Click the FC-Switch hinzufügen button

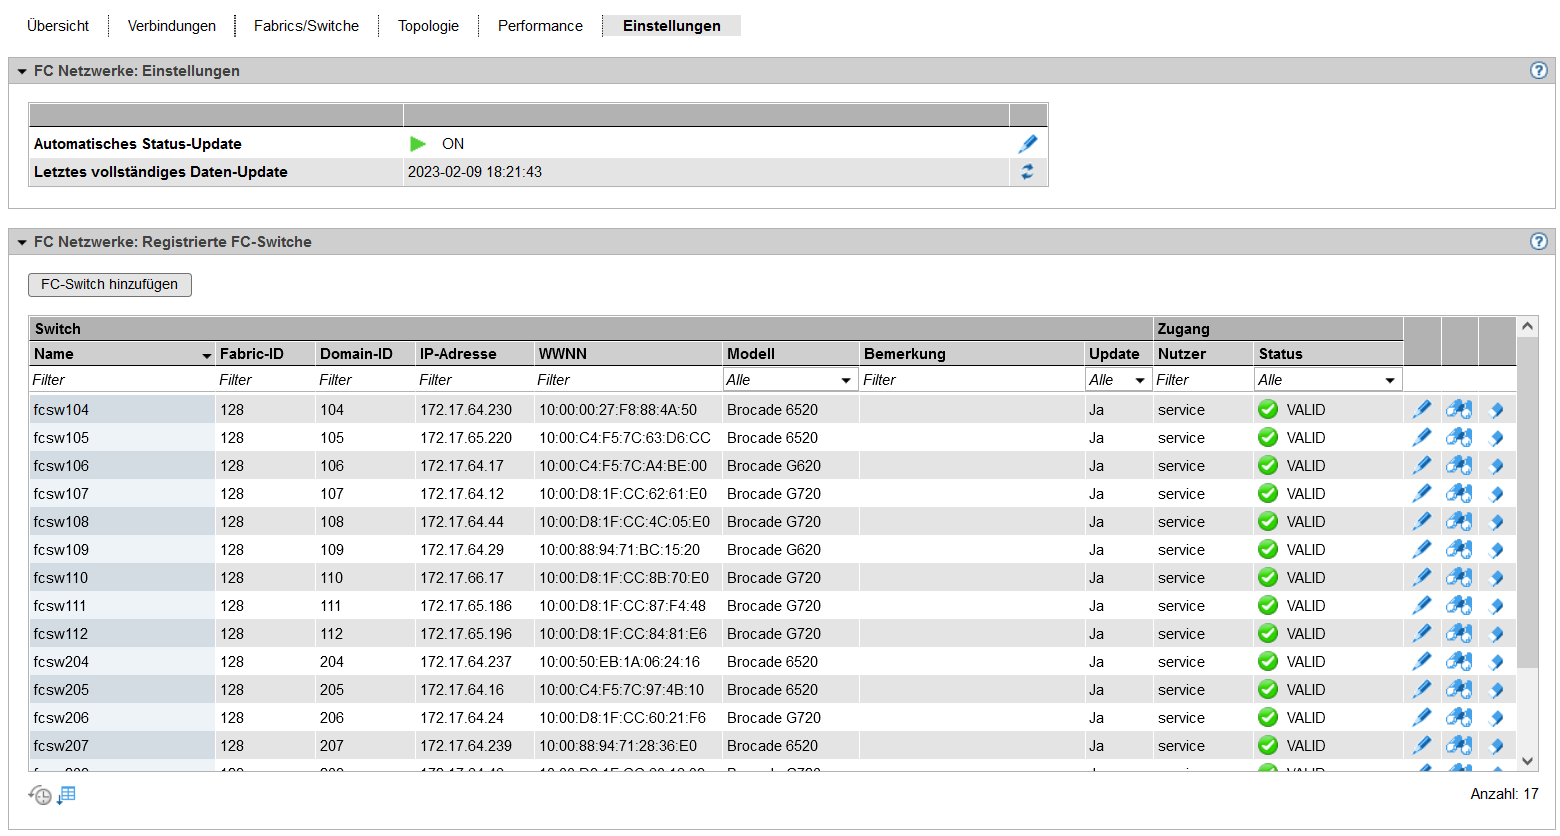[110, 285]
